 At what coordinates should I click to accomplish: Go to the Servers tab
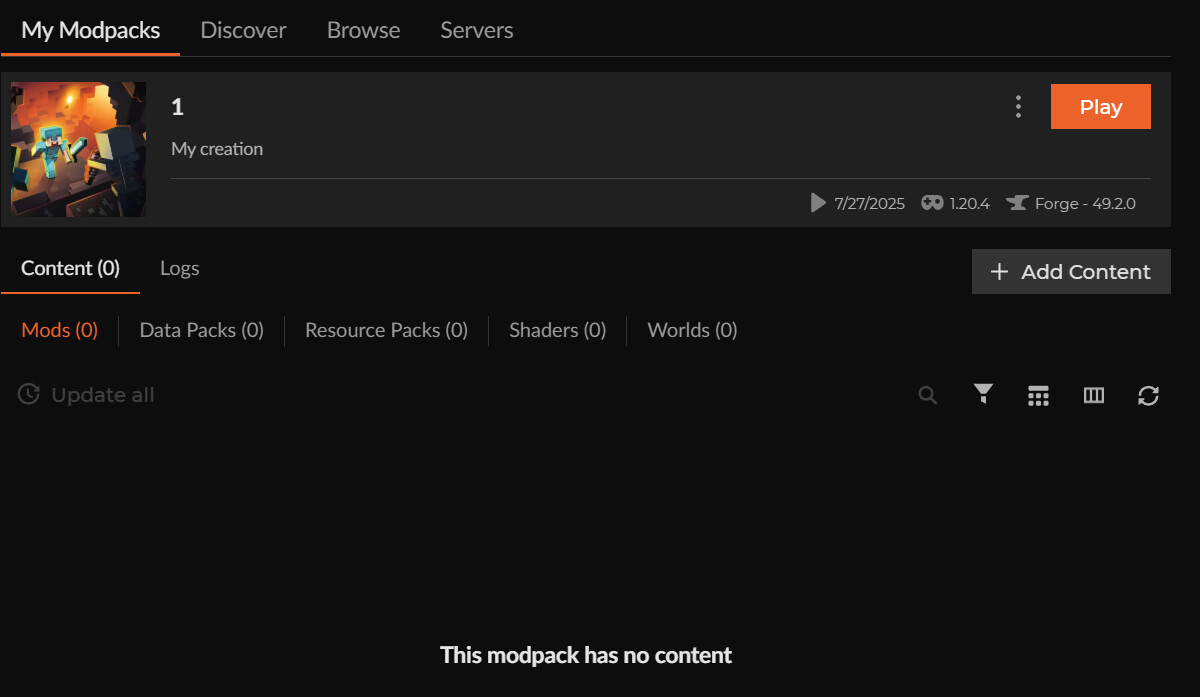(477, 30)
